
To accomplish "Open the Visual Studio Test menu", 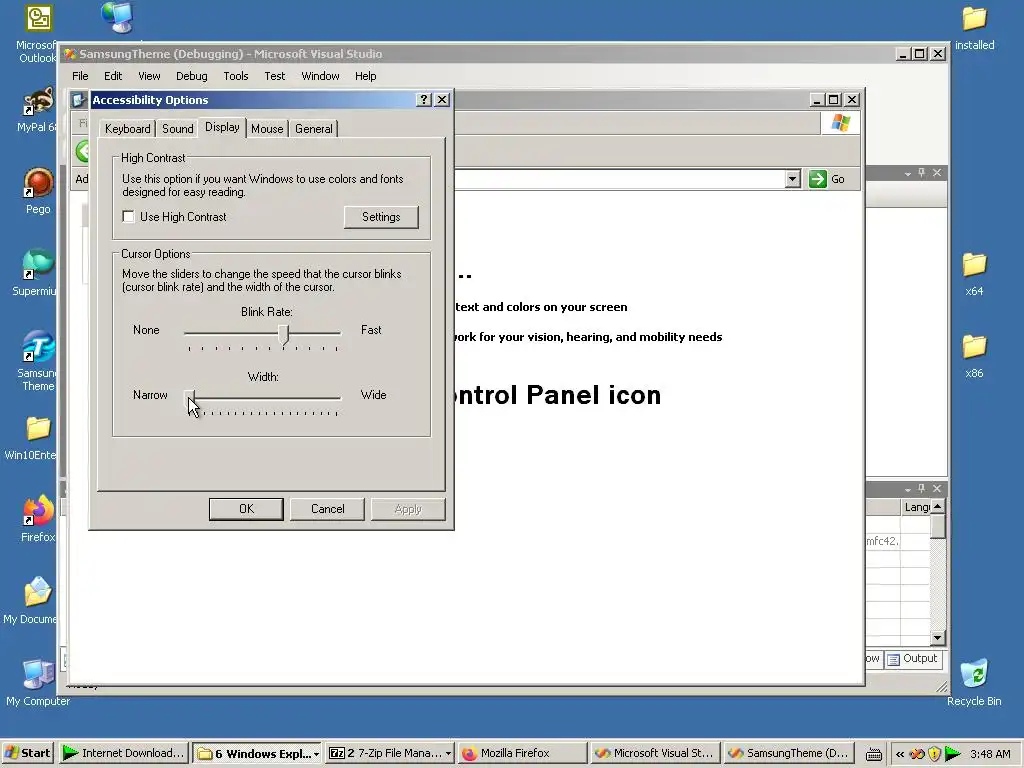I will coord(274,76).
